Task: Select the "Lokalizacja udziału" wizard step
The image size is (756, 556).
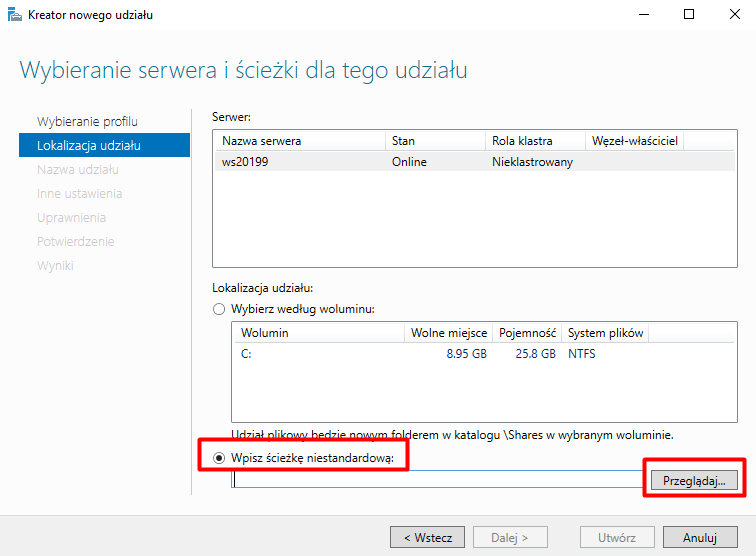Action: click(x=89, y=146)
